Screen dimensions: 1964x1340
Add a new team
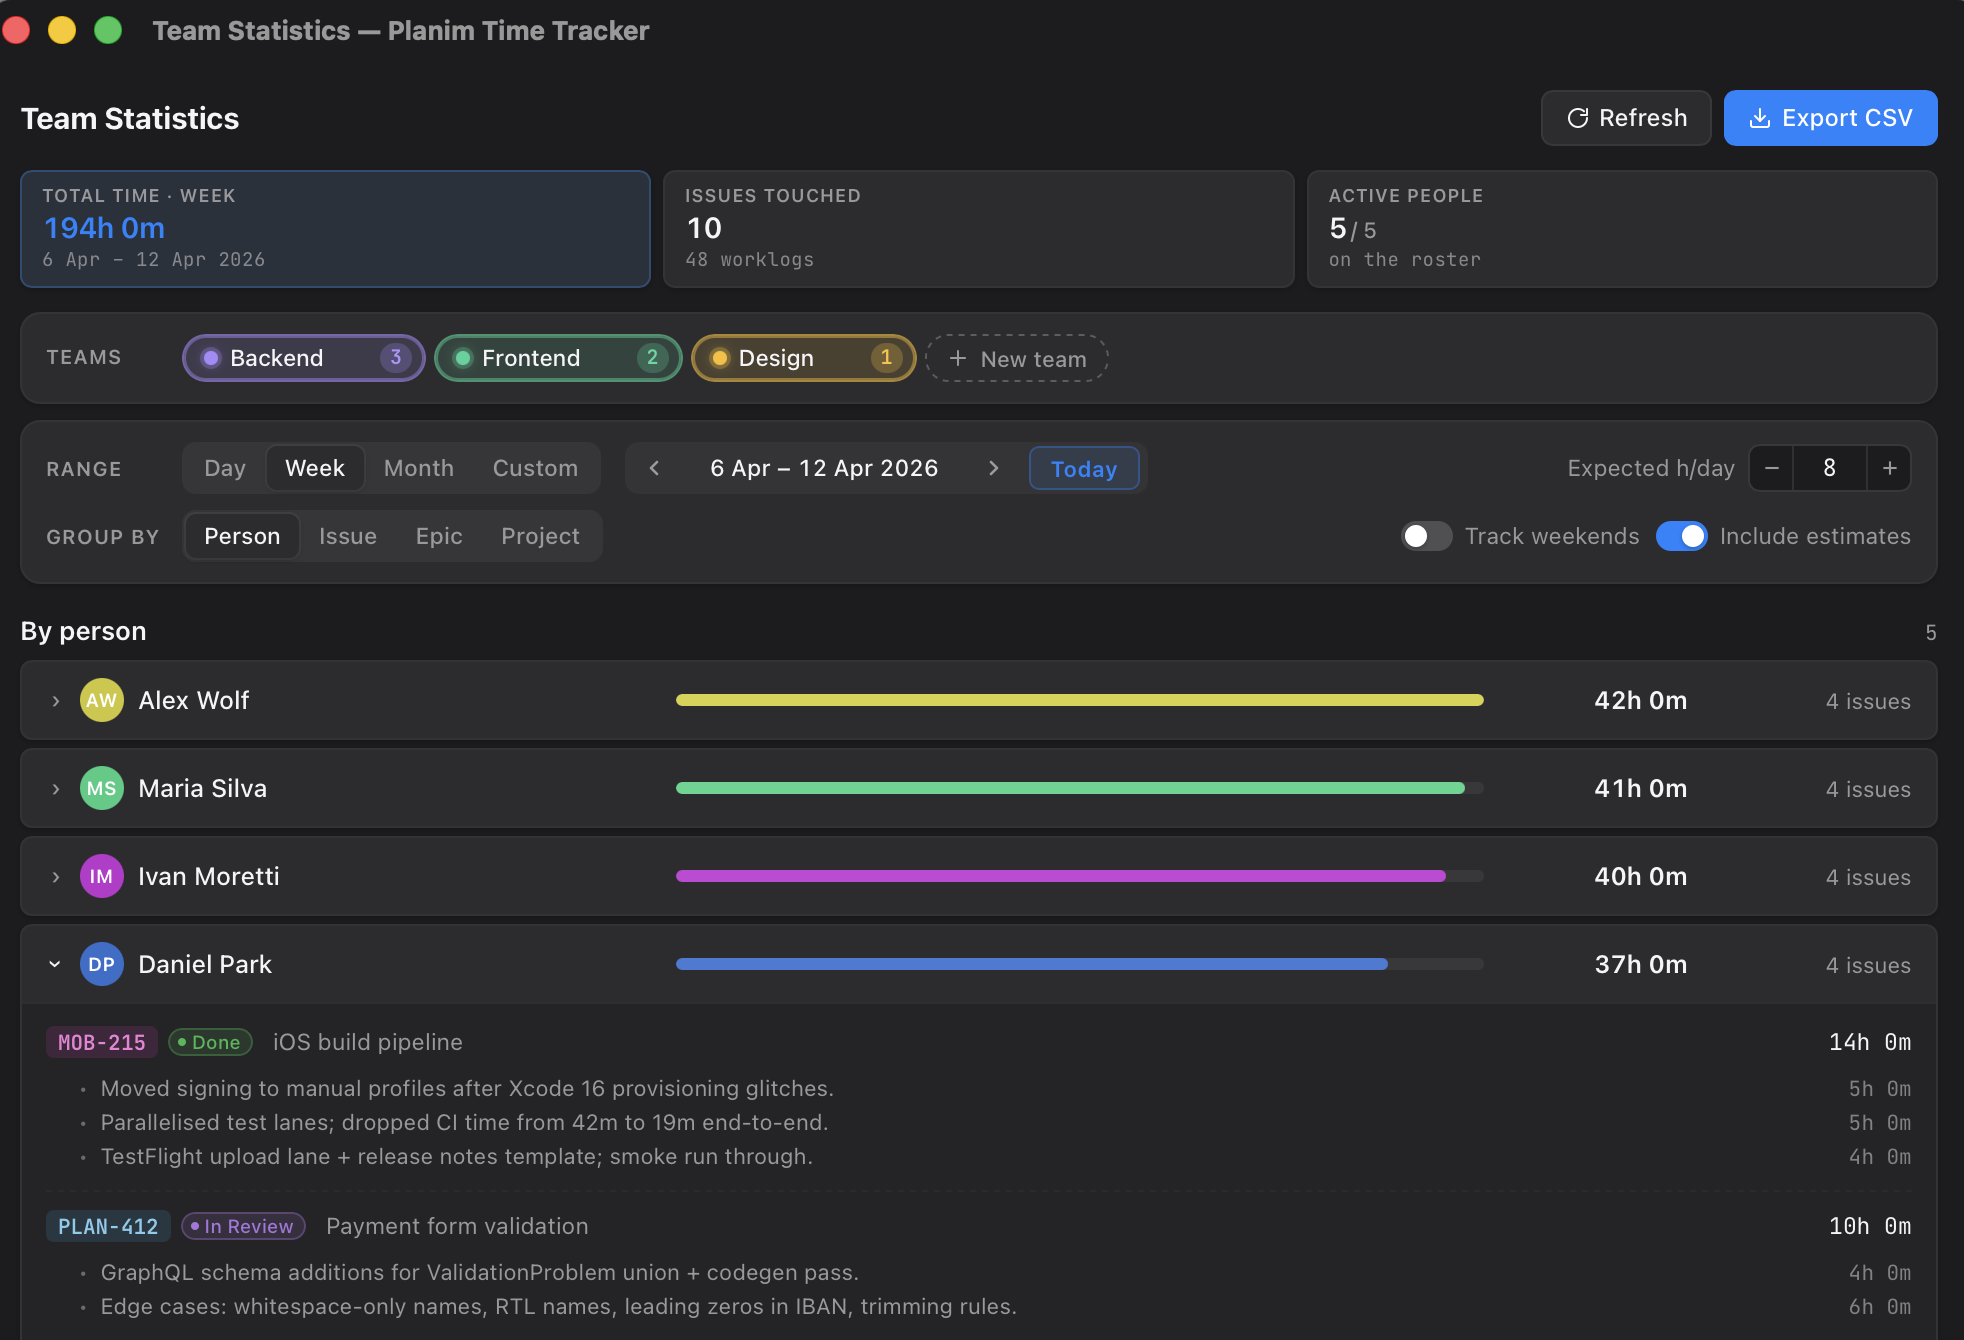coord(1017,358)
